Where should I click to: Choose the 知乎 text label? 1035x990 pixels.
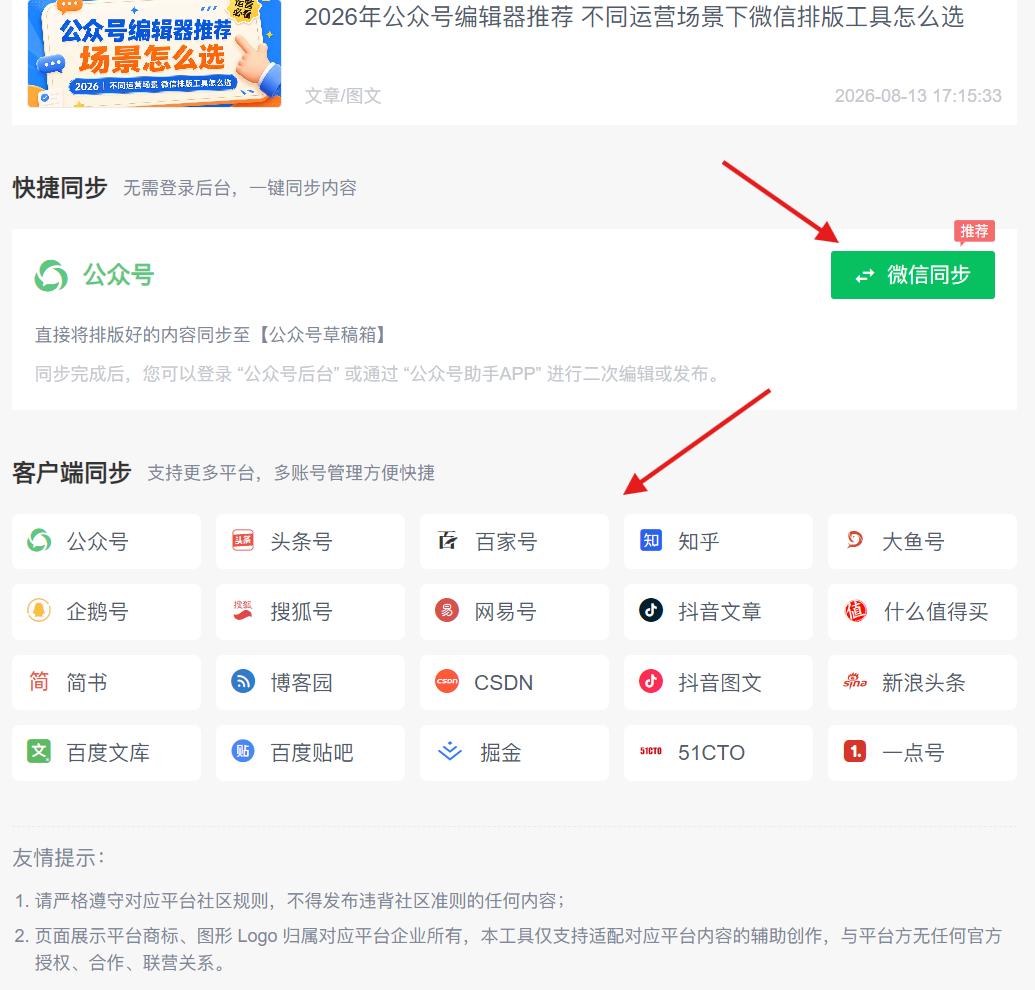698,542
